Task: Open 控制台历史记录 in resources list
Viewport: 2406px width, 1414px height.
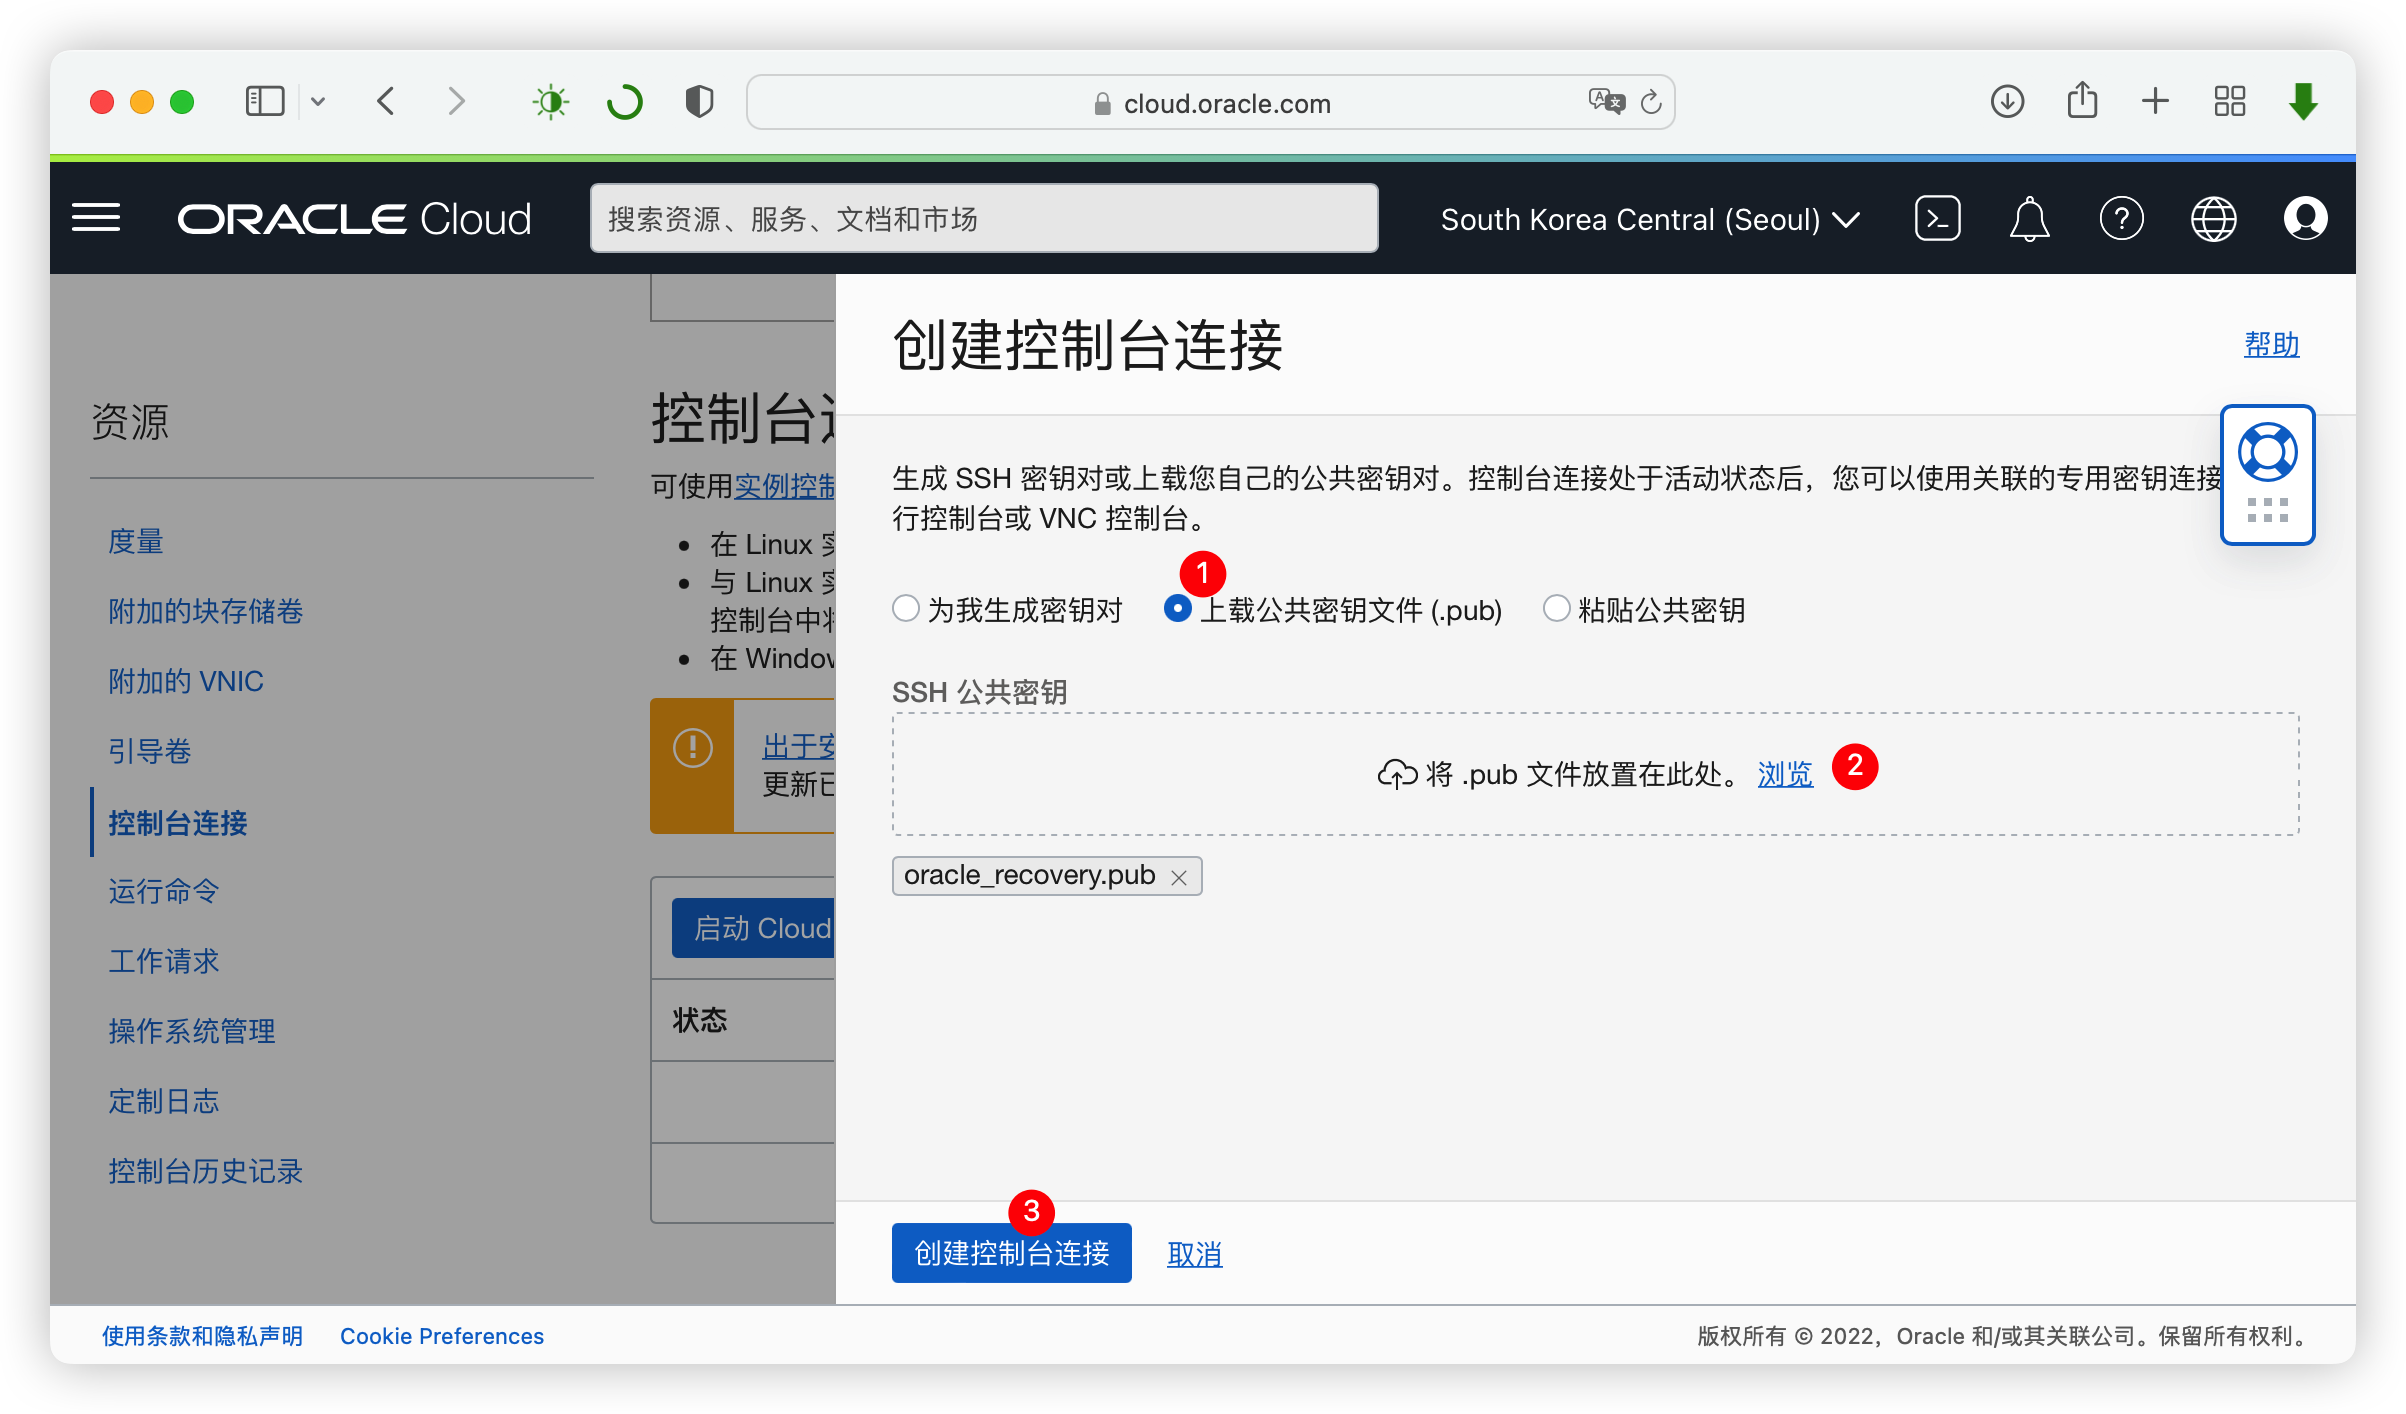Action: coord(205,1171)
